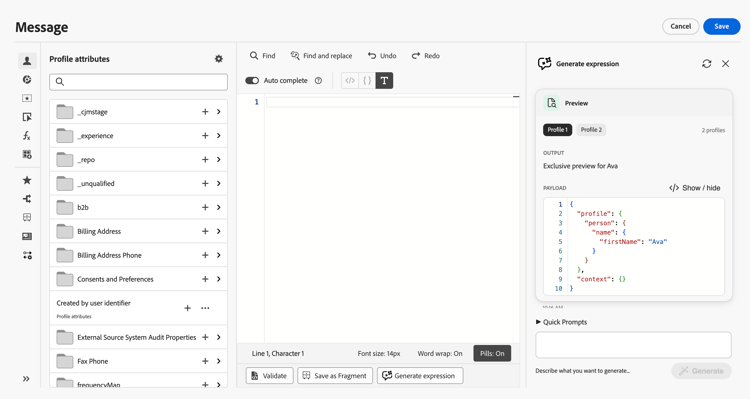Click the Validate button
The height and width of the screenshot is (399, 750).
pos(269,376)
